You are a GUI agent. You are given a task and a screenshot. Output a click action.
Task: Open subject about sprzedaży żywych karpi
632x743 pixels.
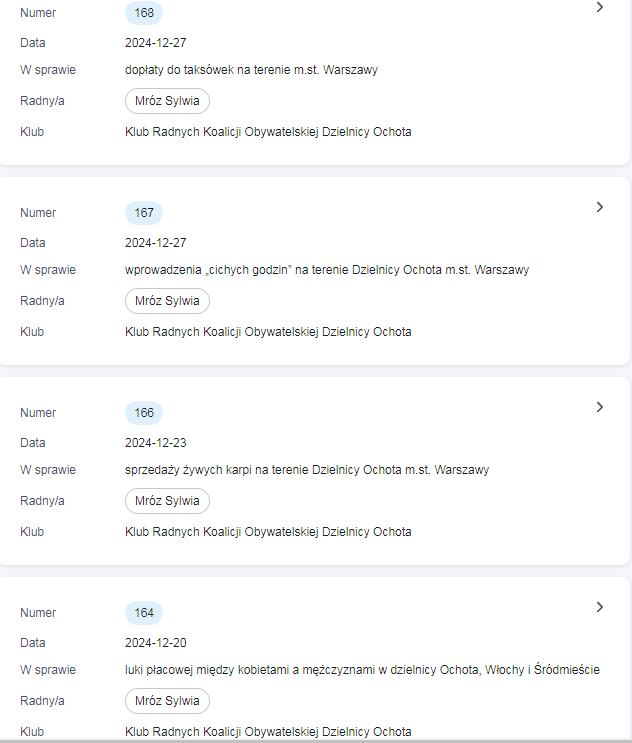(306, 470)
